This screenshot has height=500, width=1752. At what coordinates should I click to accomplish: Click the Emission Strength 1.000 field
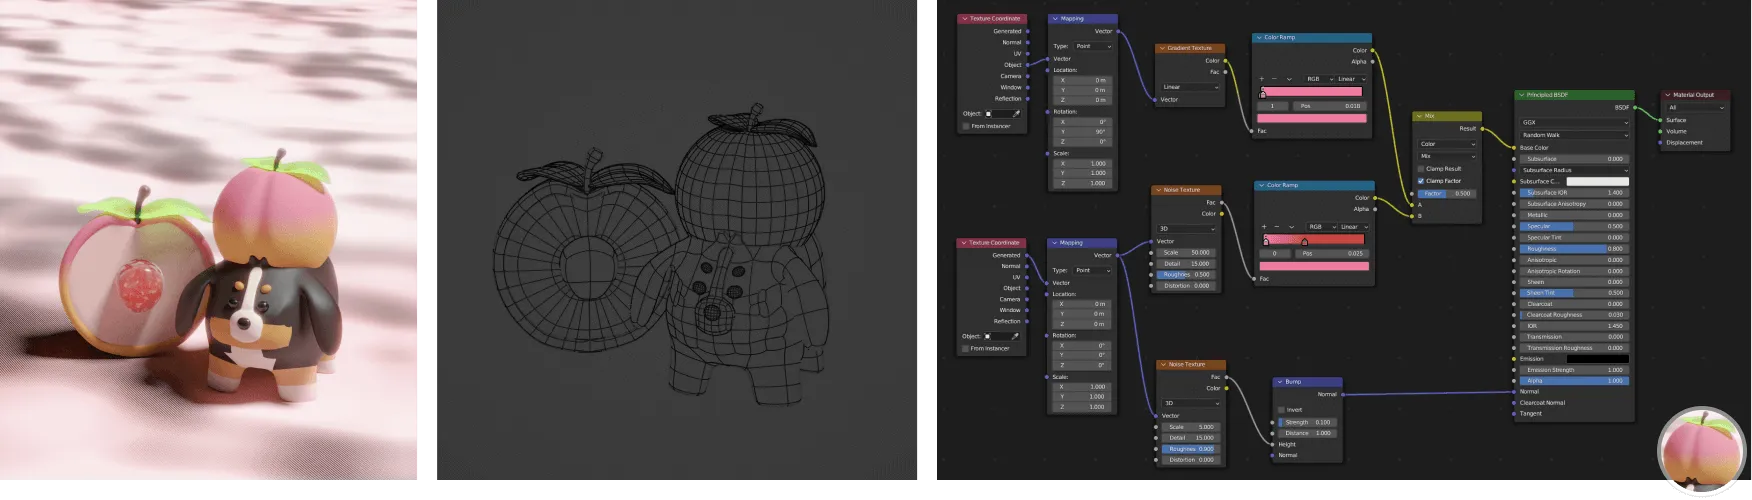(1574, 370)
